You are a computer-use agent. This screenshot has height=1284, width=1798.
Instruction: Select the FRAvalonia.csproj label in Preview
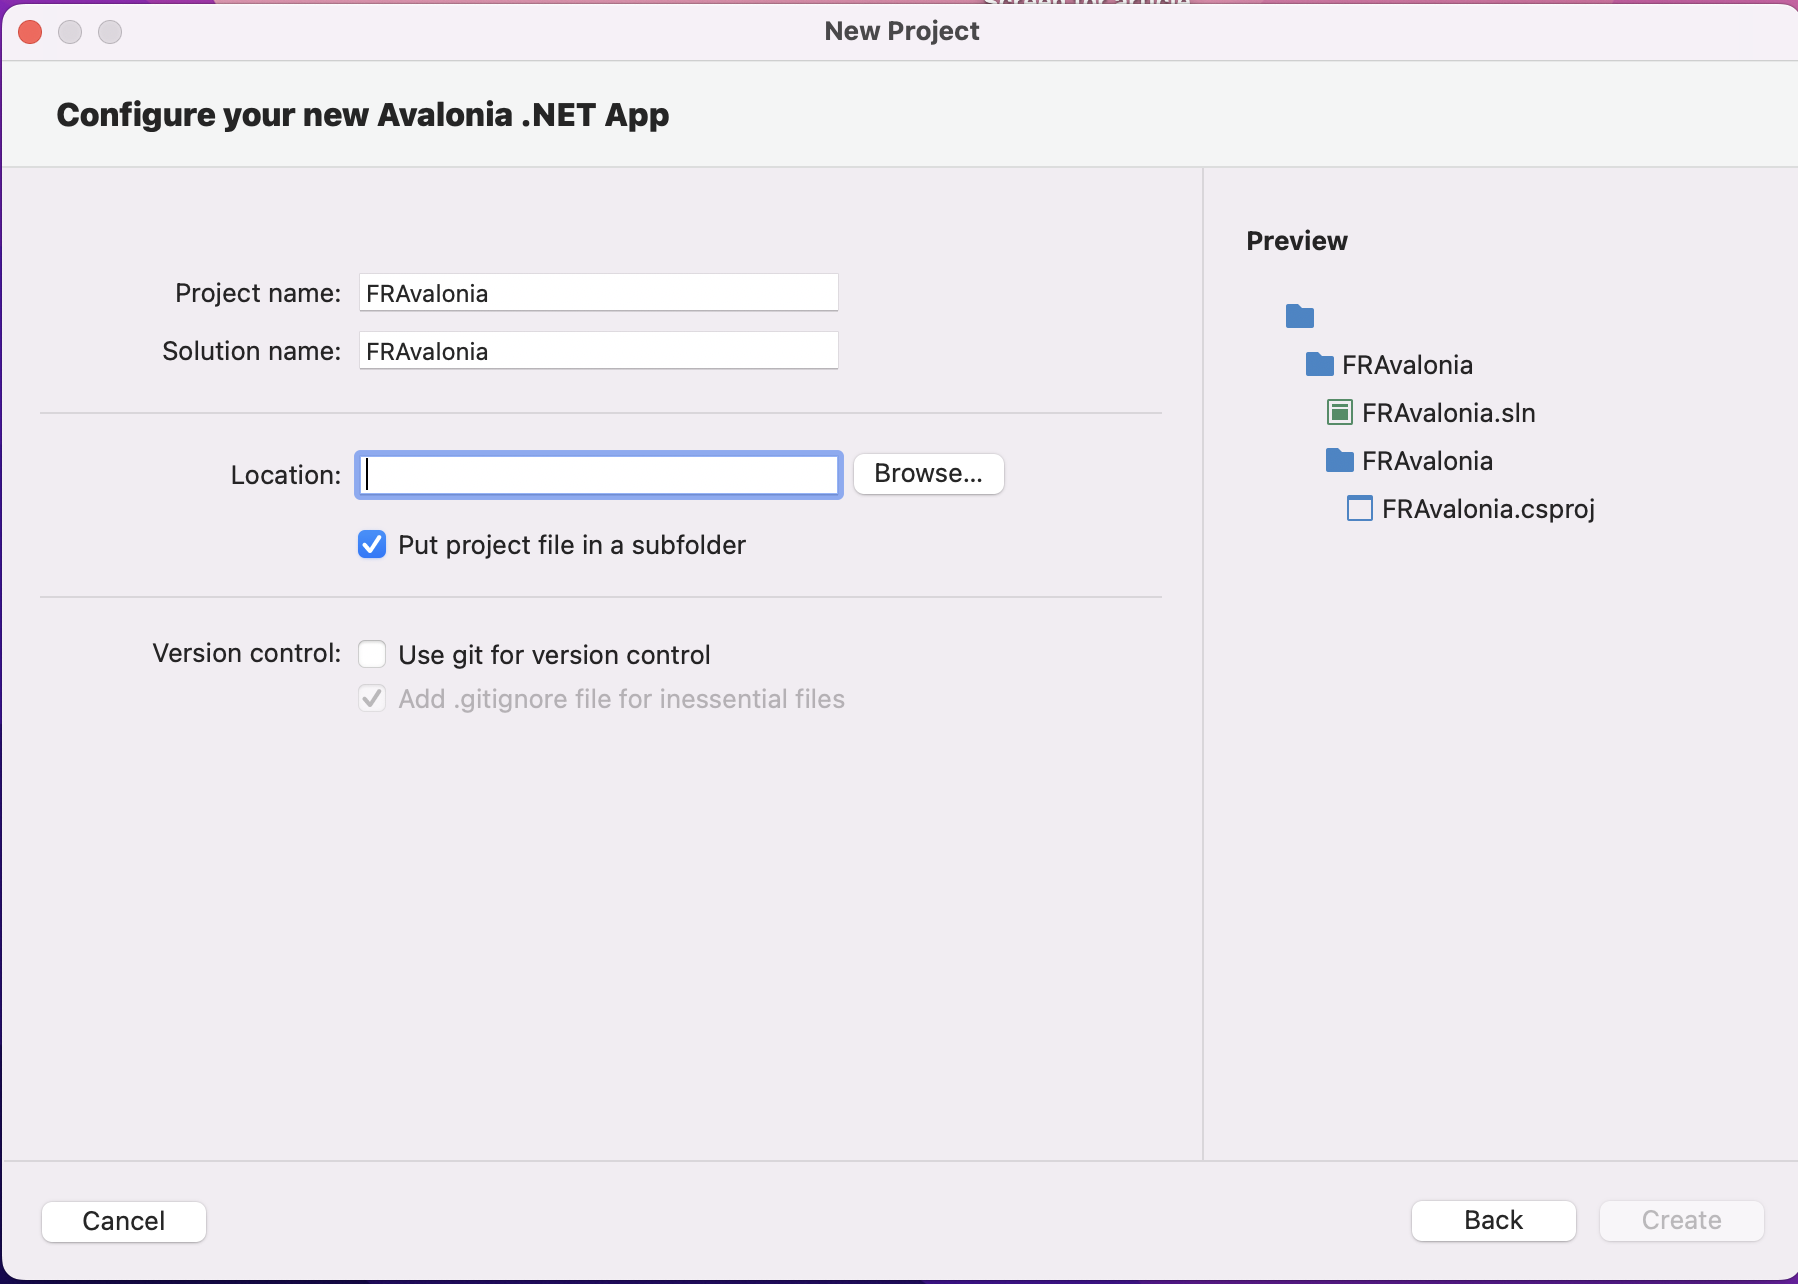coord(1488,509)
